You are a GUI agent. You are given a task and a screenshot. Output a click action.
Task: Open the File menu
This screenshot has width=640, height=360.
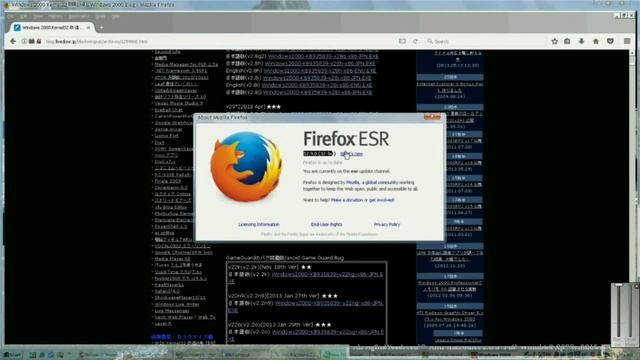pyautogui.click(x=11, y=16)
